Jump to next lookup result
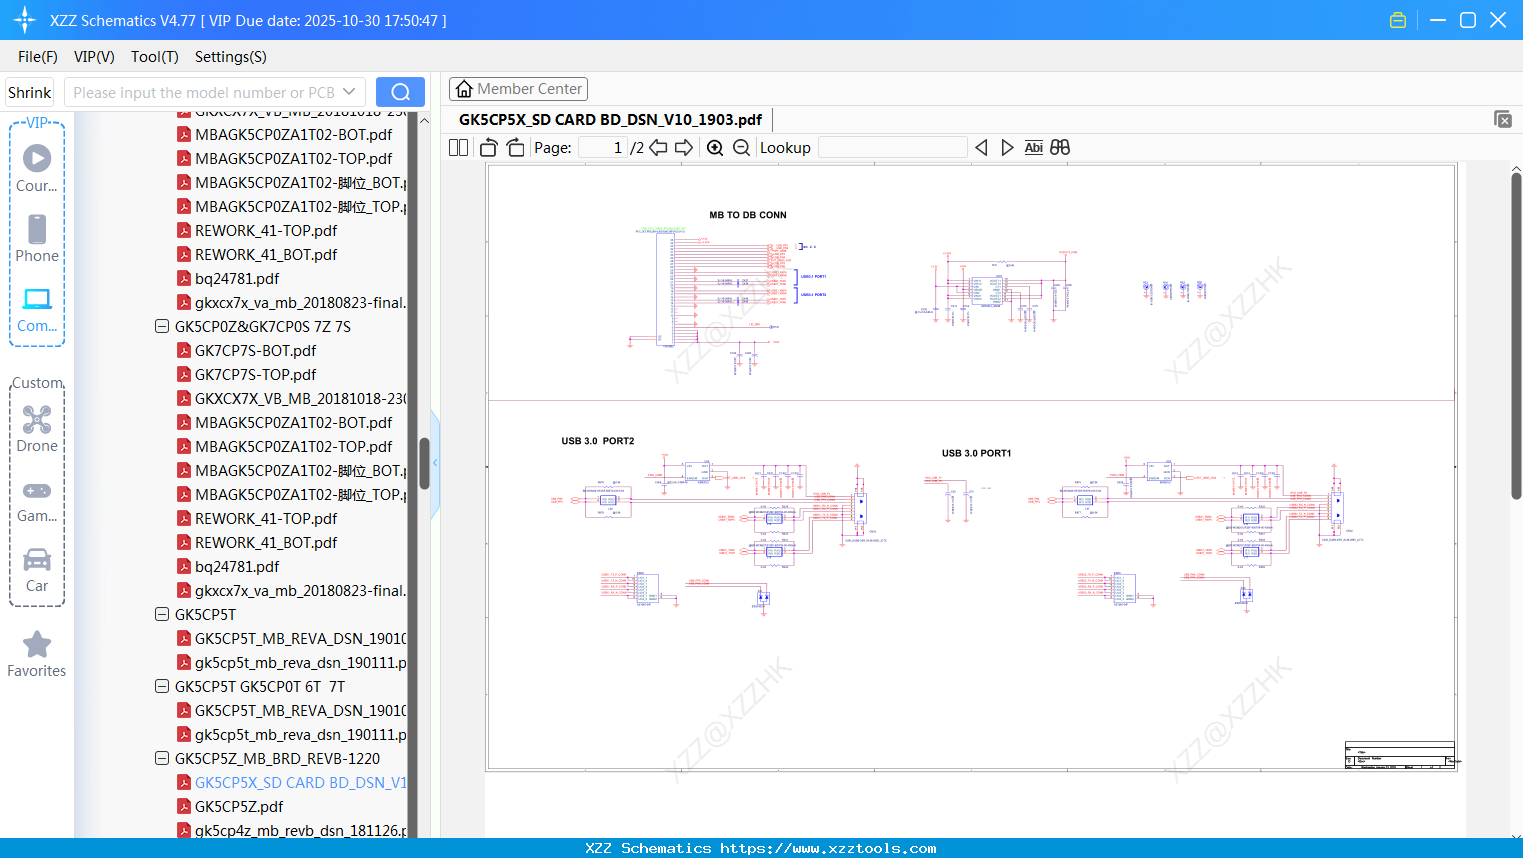Screen dimensions: 1523x858 point(1007,148)
